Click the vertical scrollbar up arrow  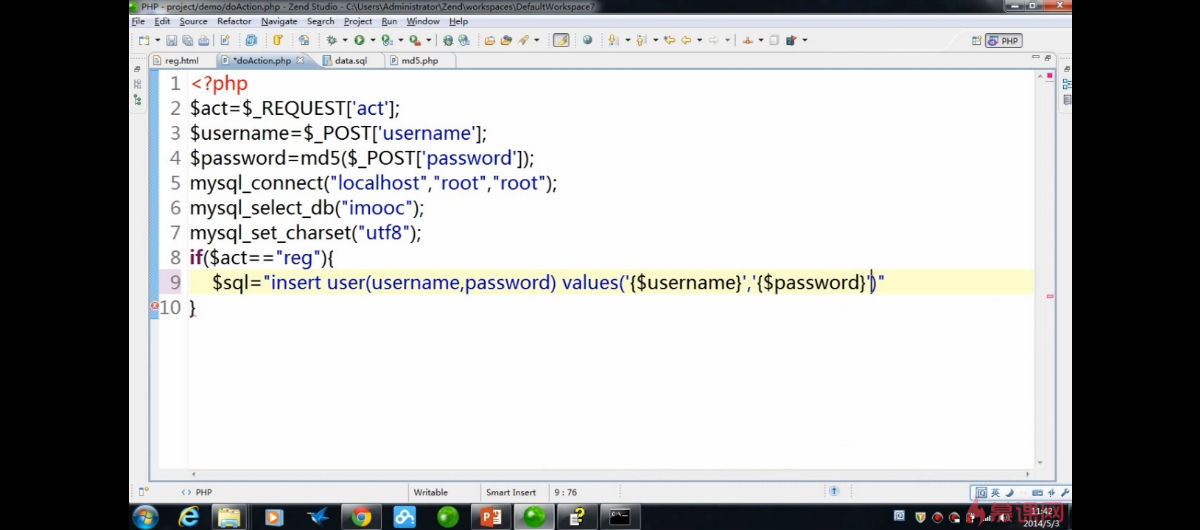point(1039,77)
